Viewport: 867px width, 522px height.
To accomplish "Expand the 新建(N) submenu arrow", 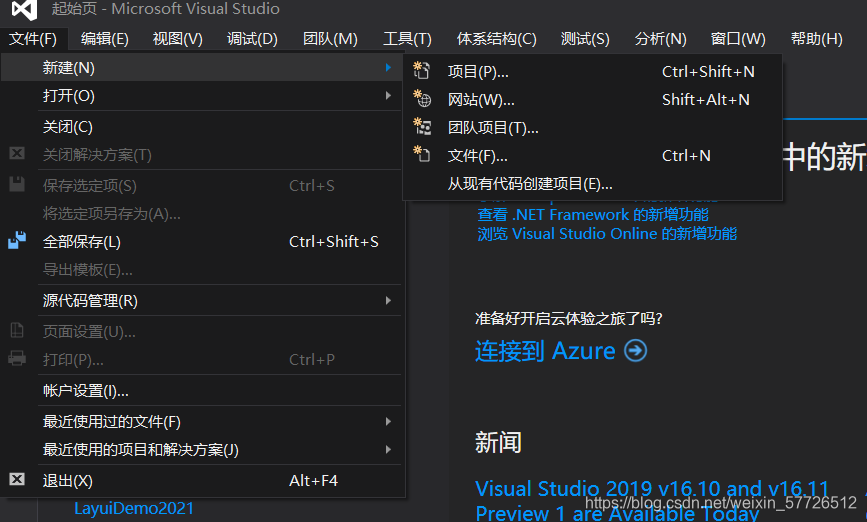I will [x=388, y=67].
